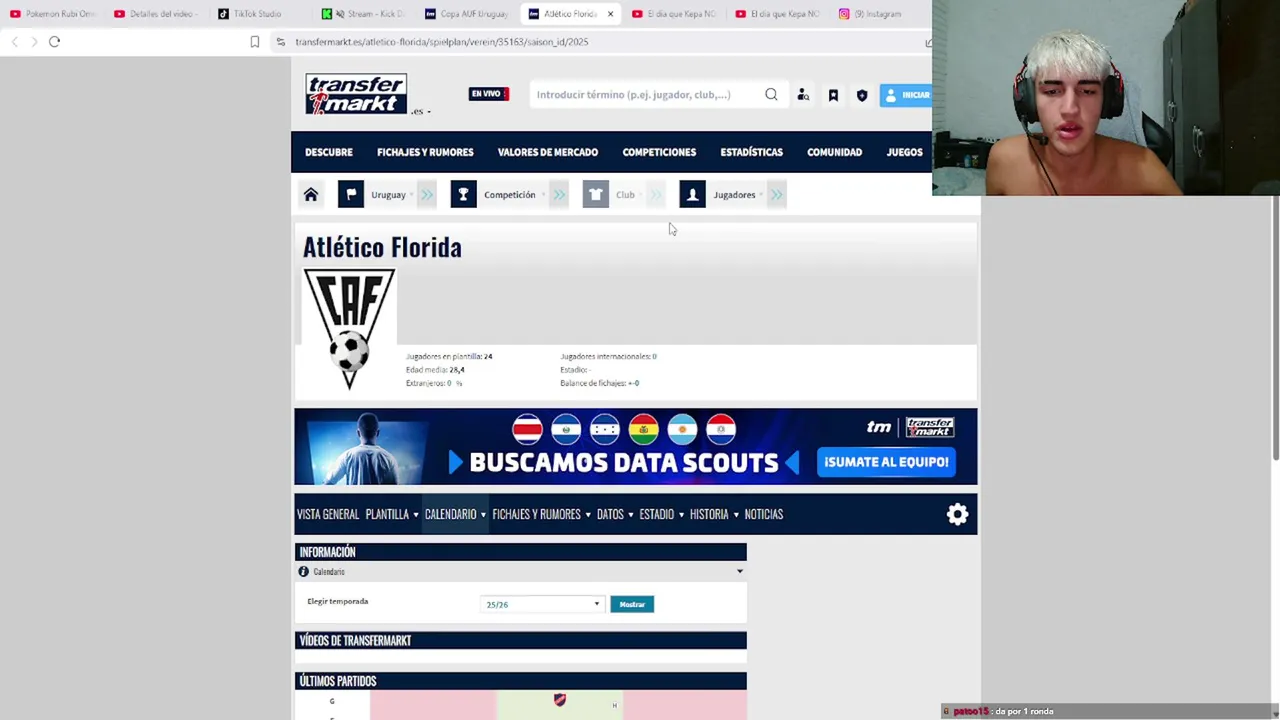Expand the Jugadores breadcrumb dropdown
This screenshot has height=720, width=1280.
pyautogui.click(x=777, y=195)
